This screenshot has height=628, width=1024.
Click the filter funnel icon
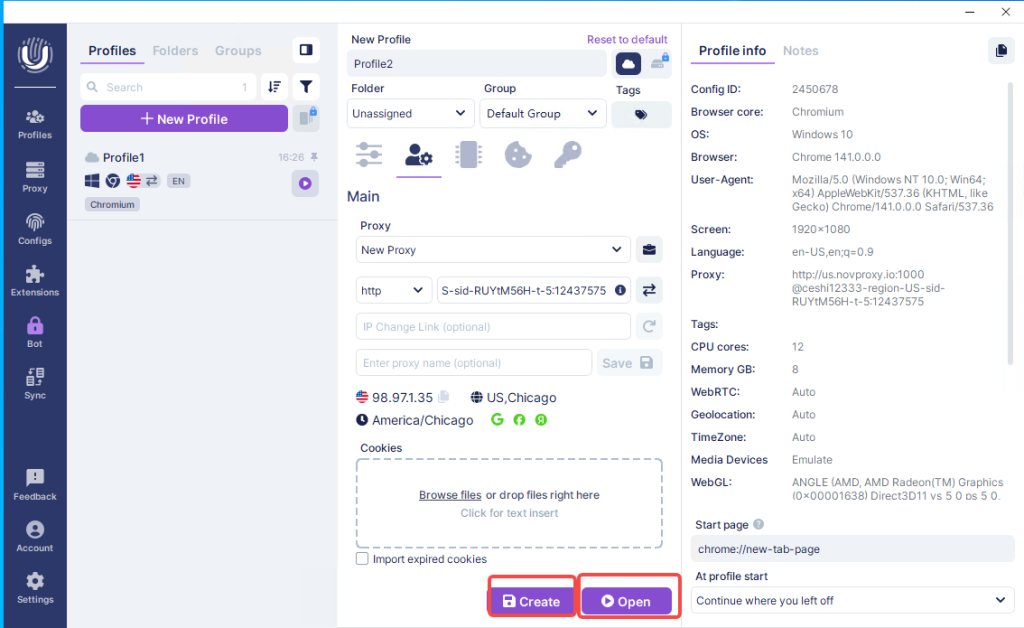[x=306, y=87]
